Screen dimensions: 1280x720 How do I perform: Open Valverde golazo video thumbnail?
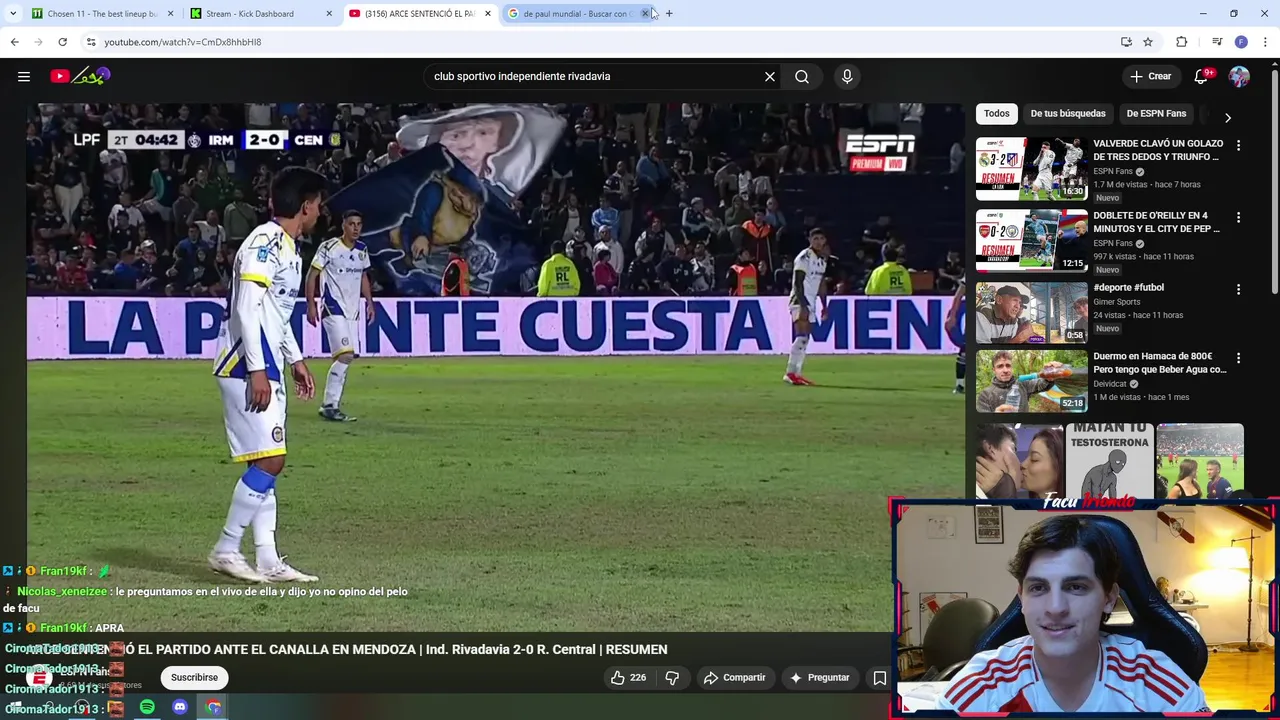tap(1031, 168)
